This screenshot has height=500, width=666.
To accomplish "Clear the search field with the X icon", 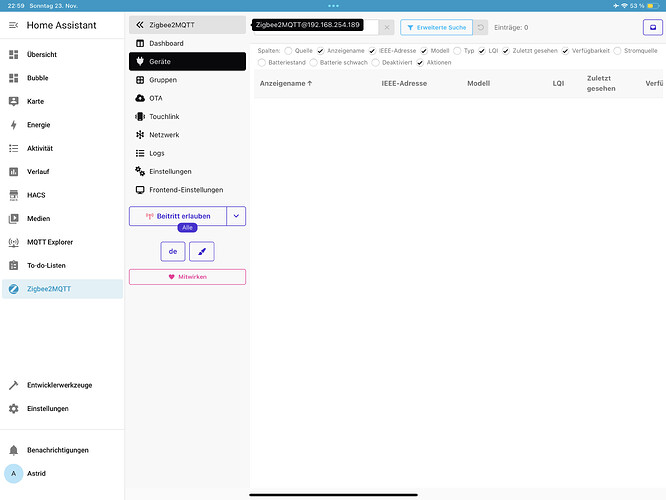I will click(x=387, y=28).
